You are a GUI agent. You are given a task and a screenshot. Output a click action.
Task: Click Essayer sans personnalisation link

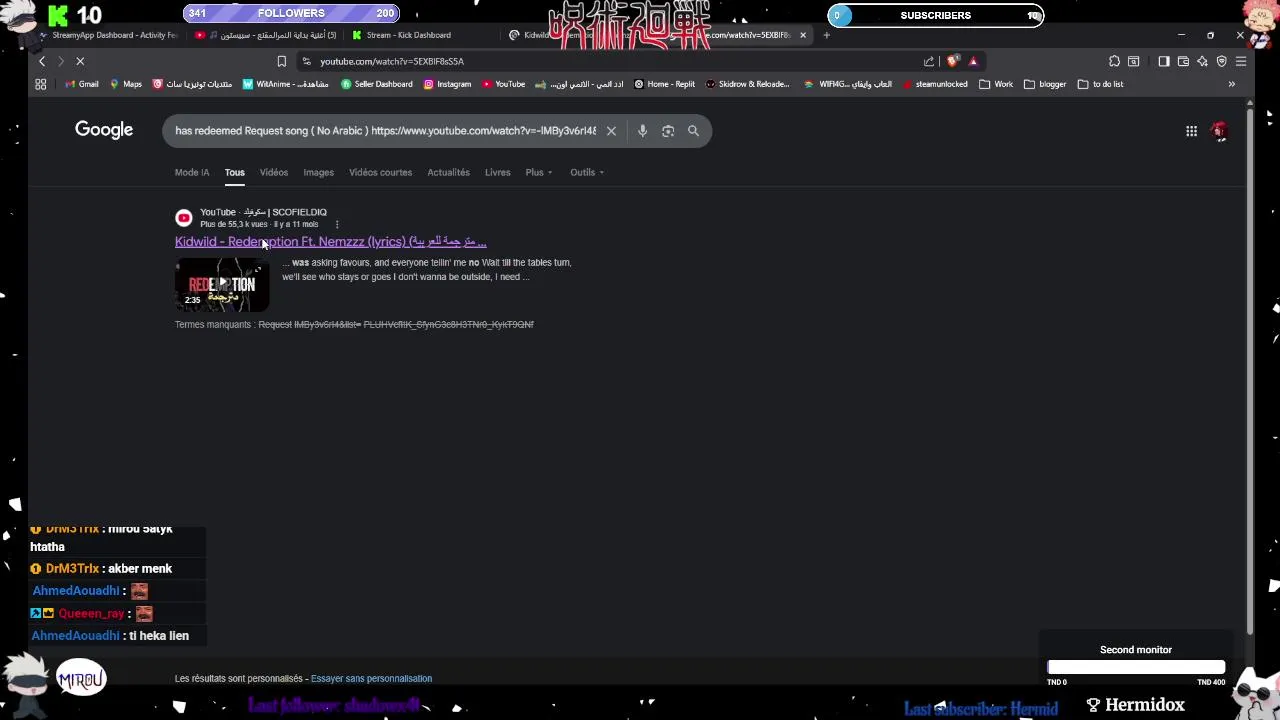pyautogui.click(x=371, y=678)
